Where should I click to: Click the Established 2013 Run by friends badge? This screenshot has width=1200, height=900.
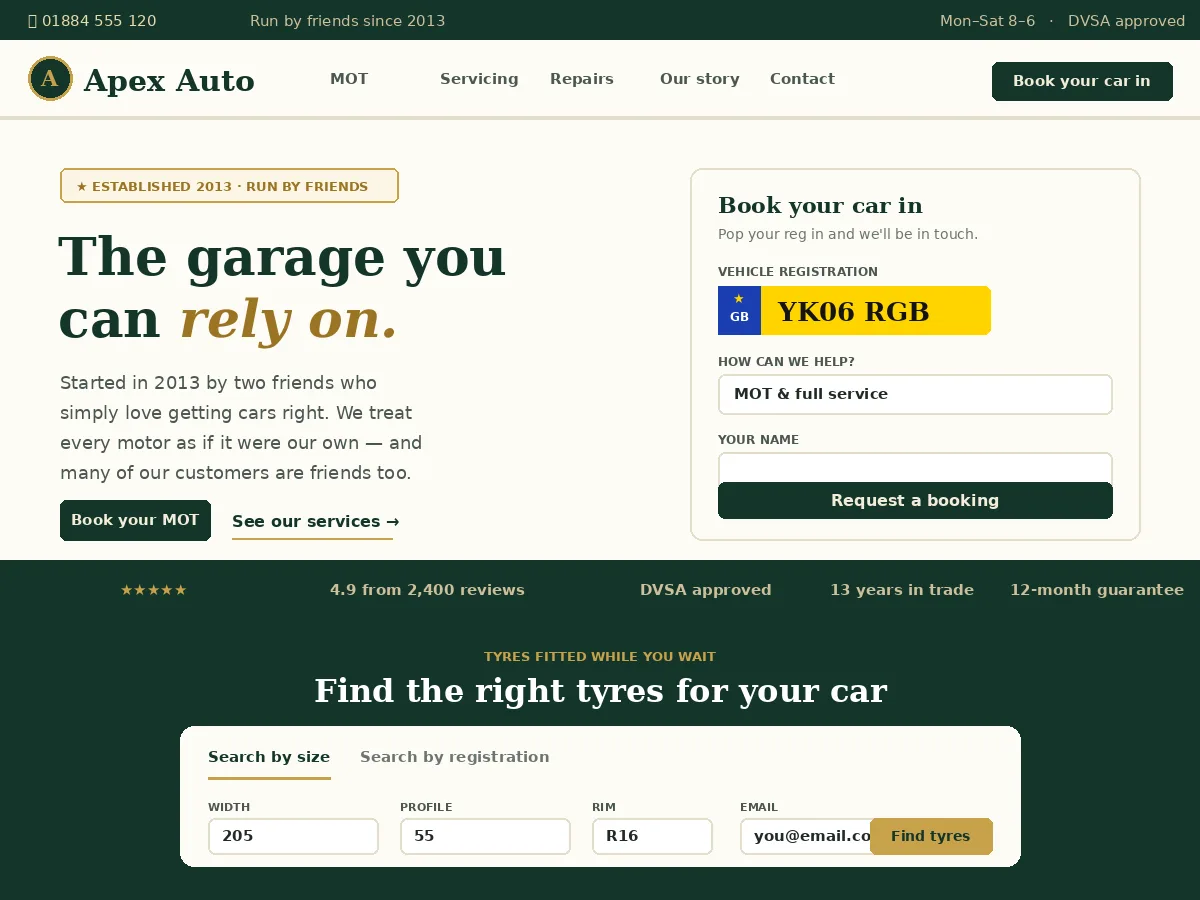click(x=229, y=186)
